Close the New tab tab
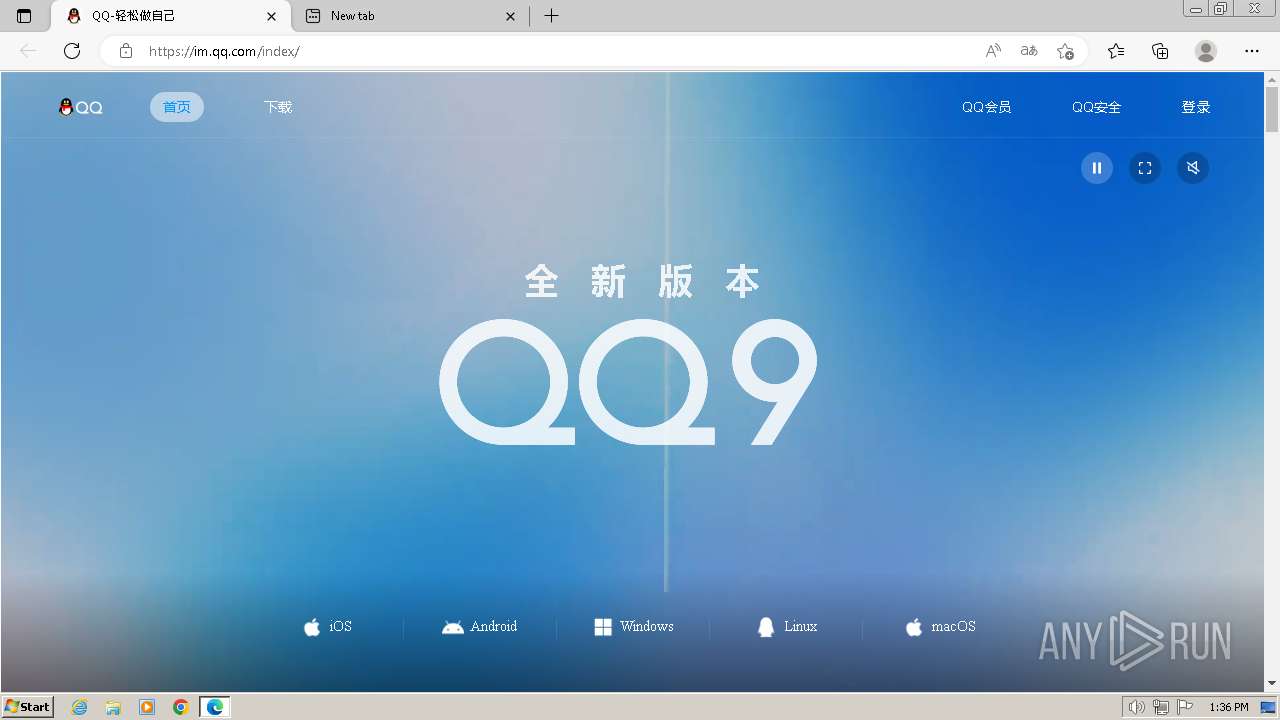 coord(511,16)
